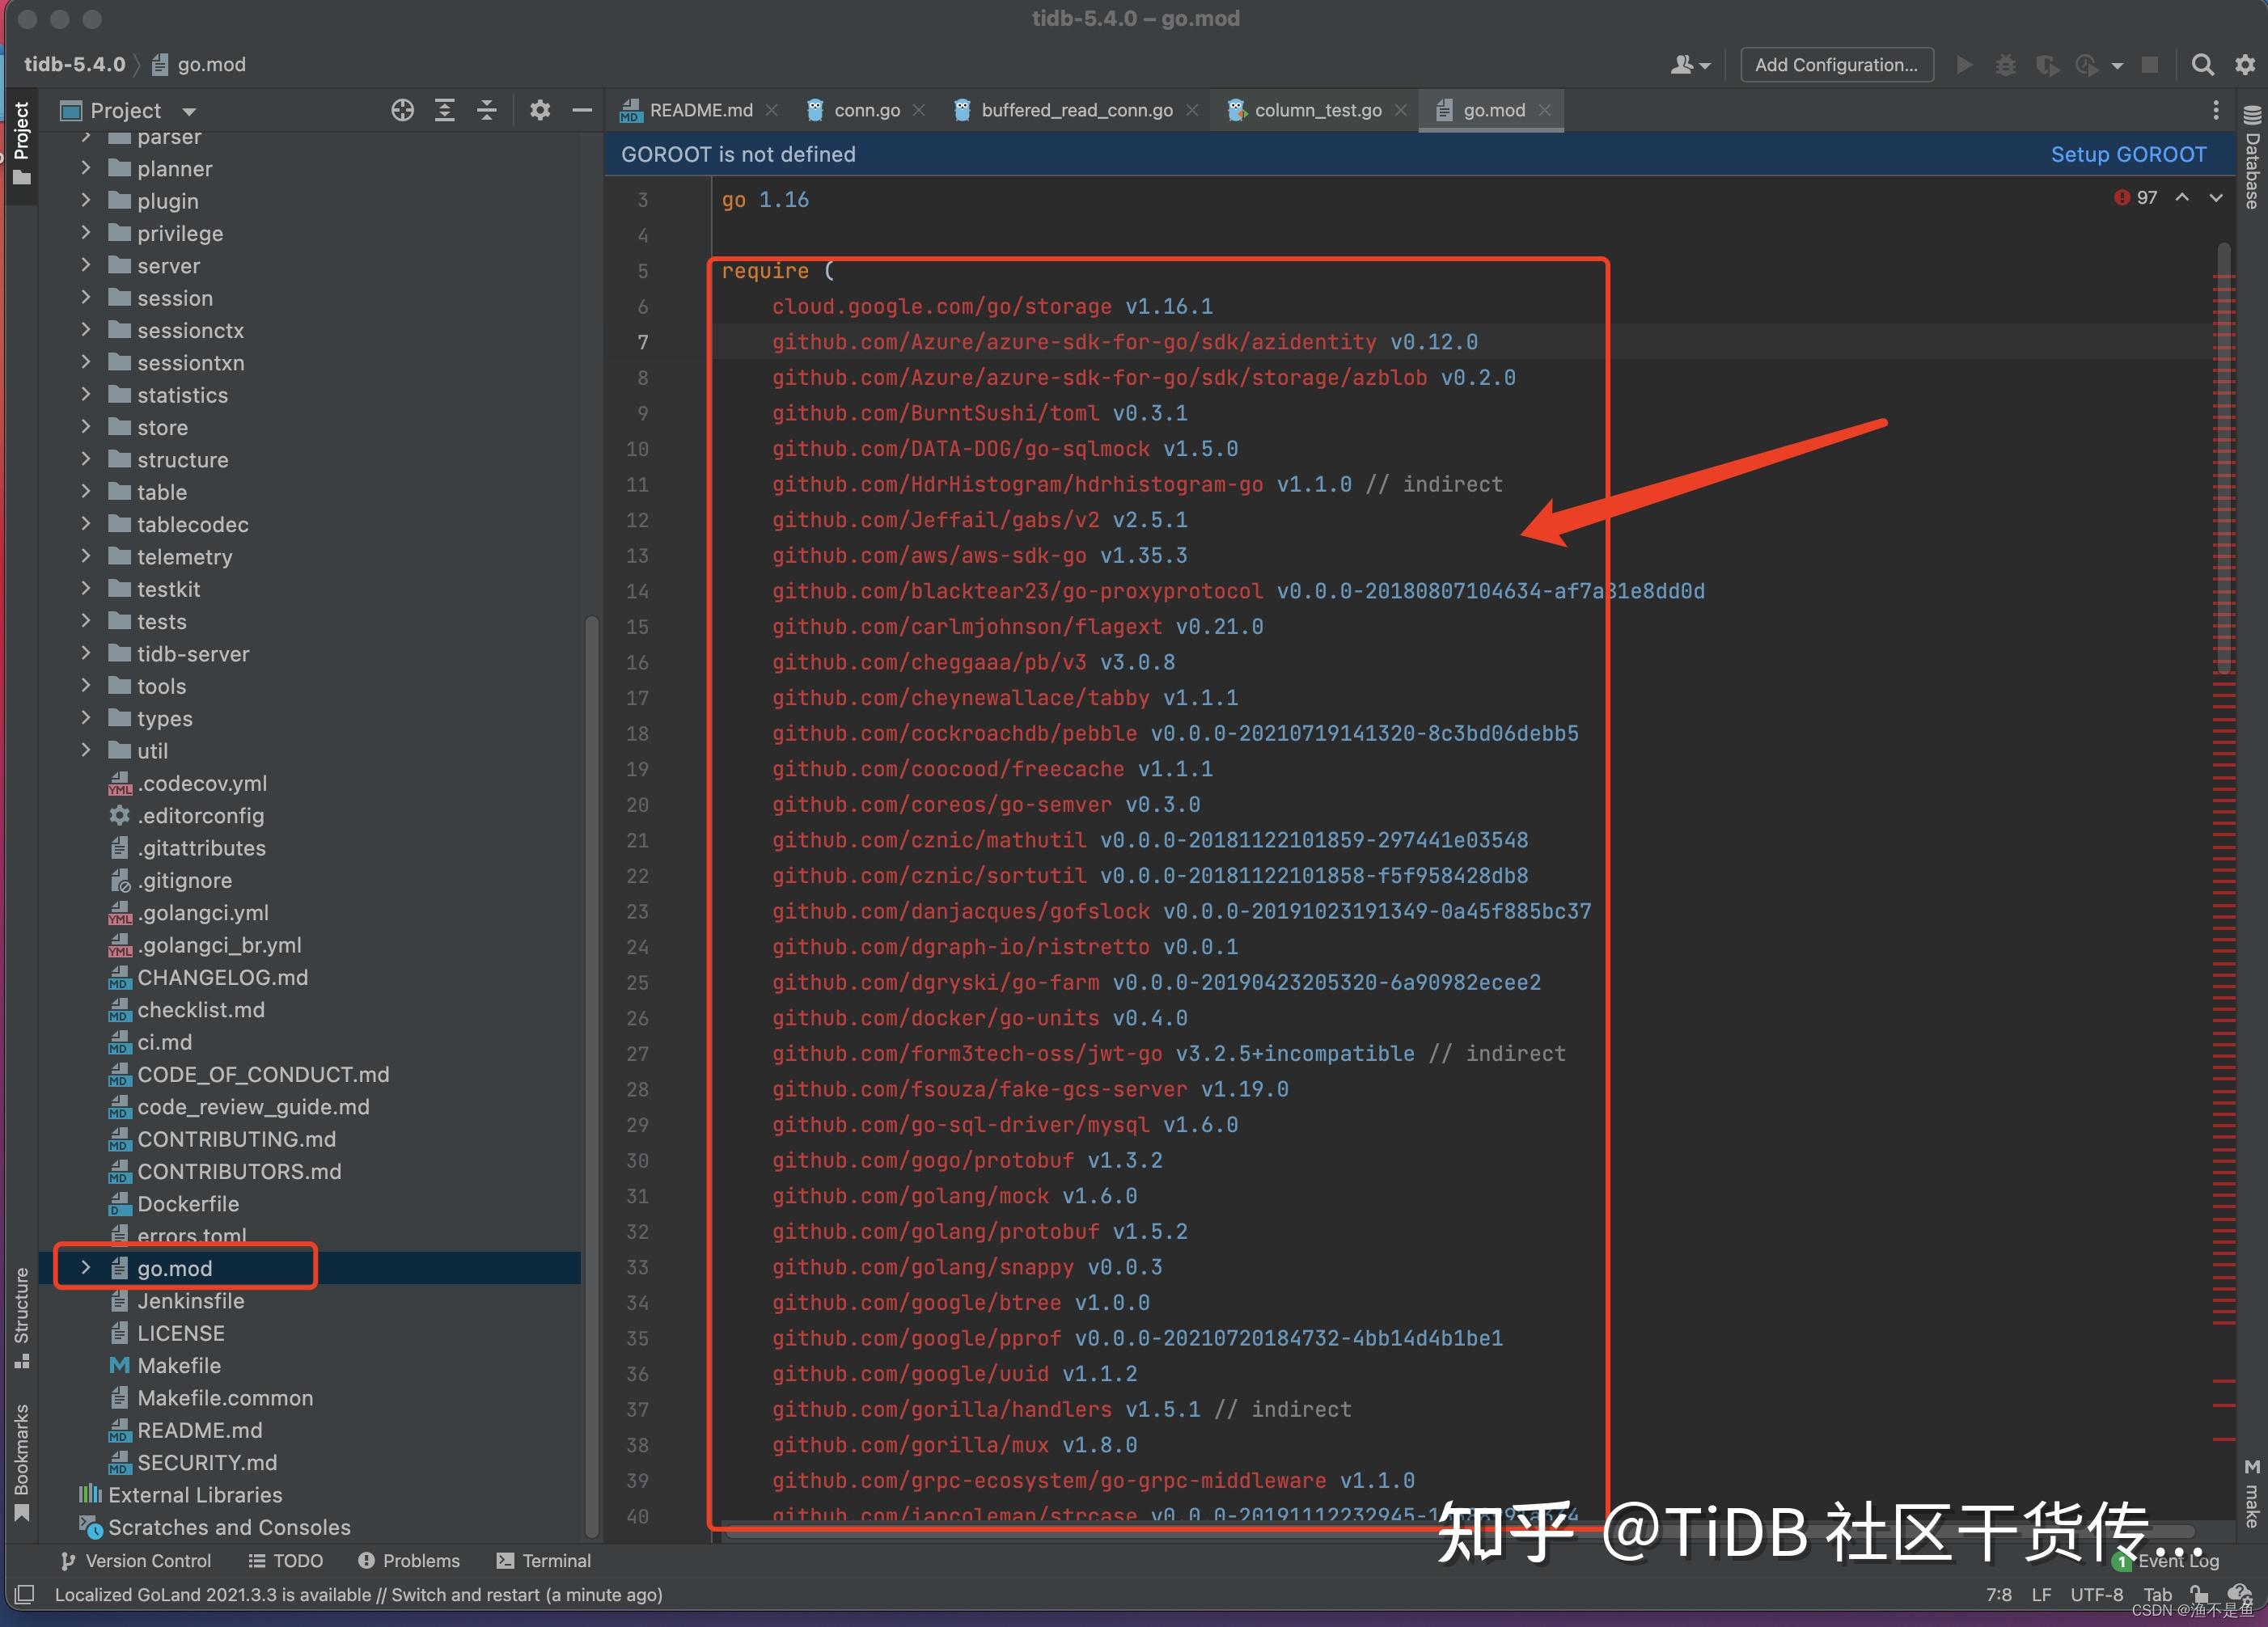Screen dimensions: 2268x1627
Task: Open Project view dropdown
Action: 189,111
